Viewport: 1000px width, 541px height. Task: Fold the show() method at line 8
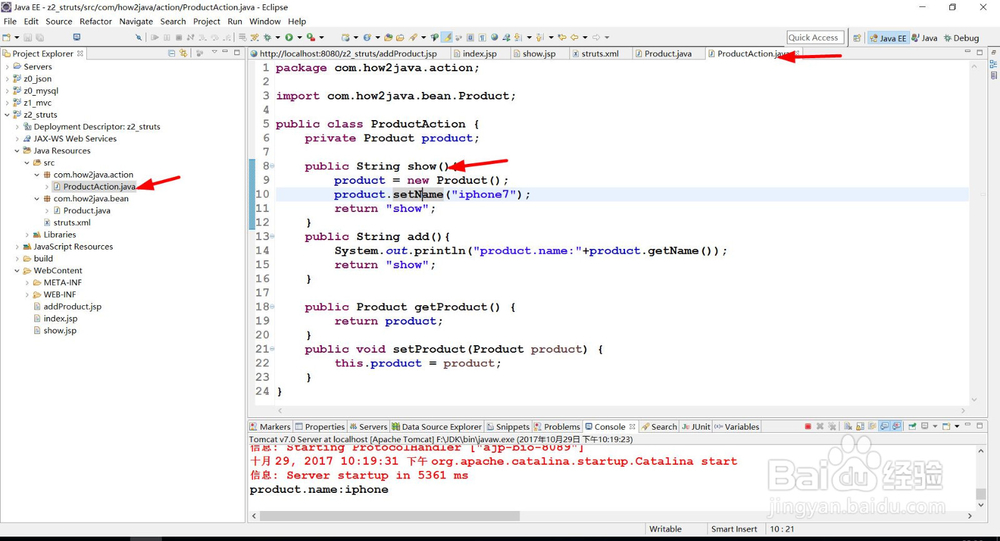coord(272,166)
